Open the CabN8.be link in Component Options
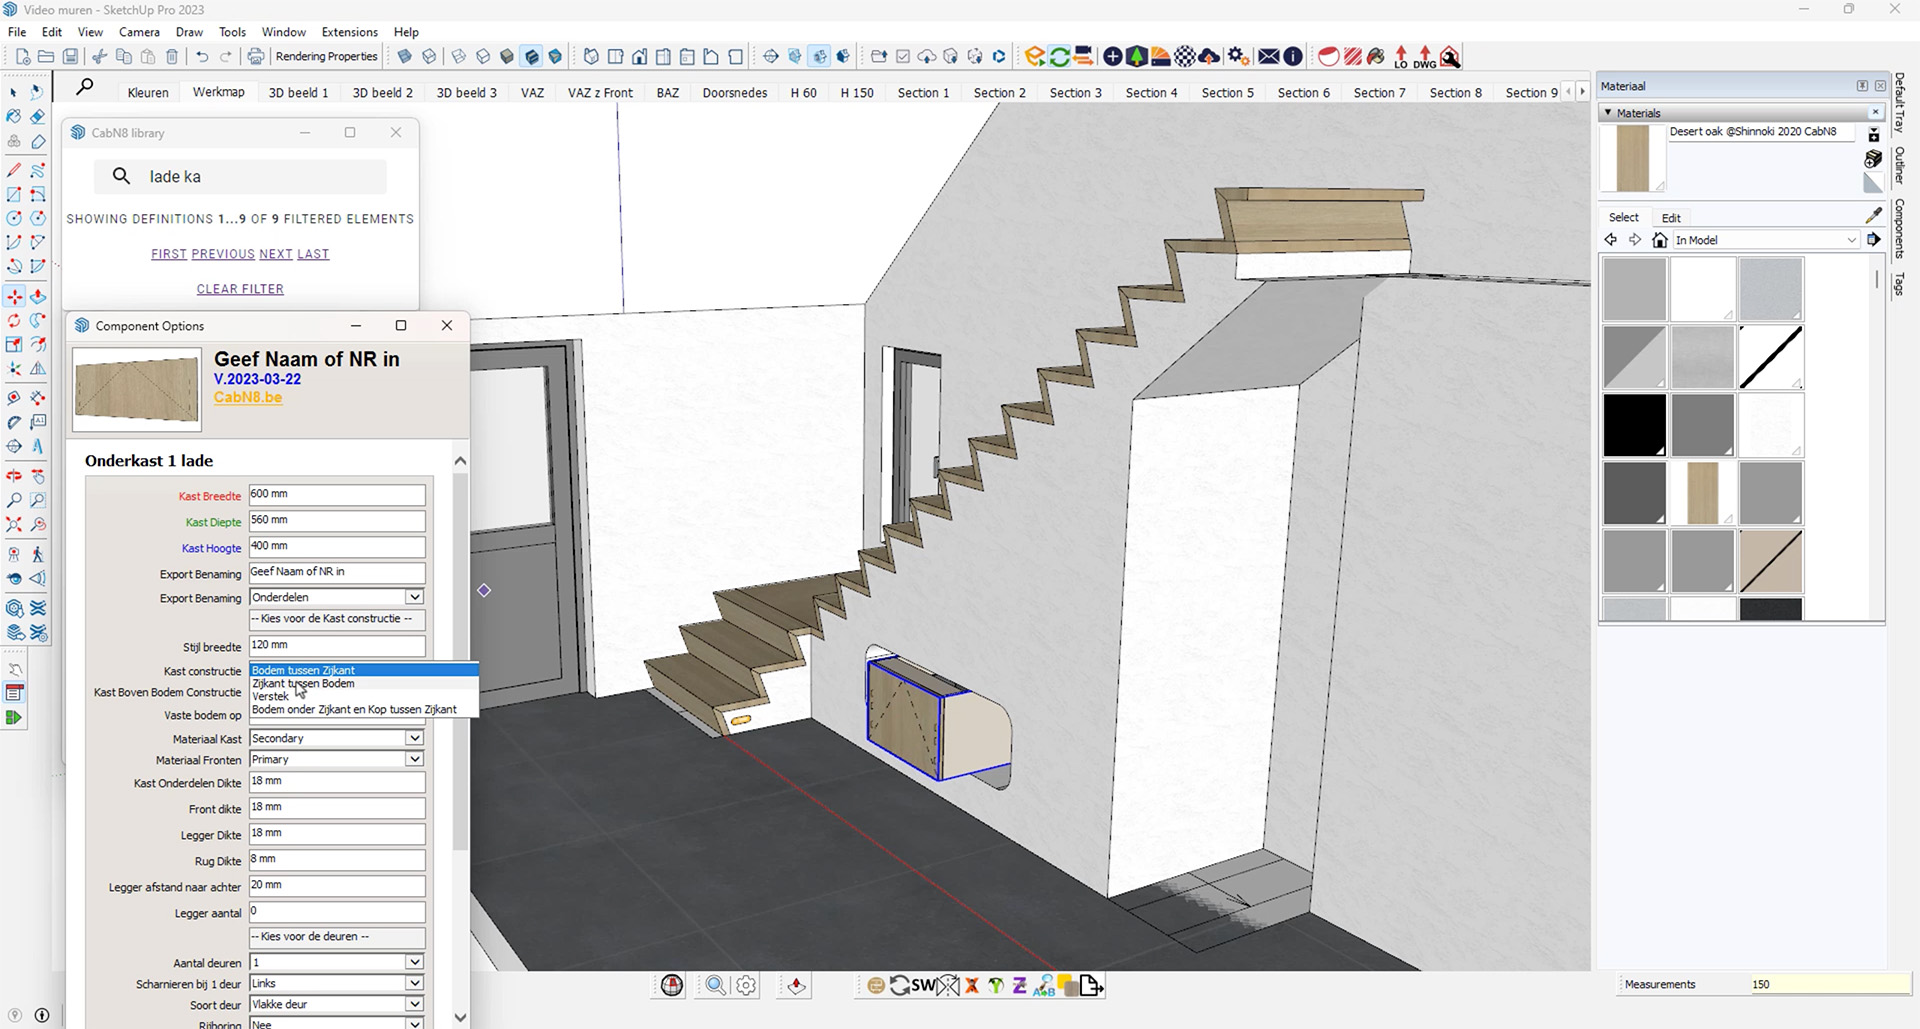1920x1029 pixels. pyautogui.click(x=248, y=397)
